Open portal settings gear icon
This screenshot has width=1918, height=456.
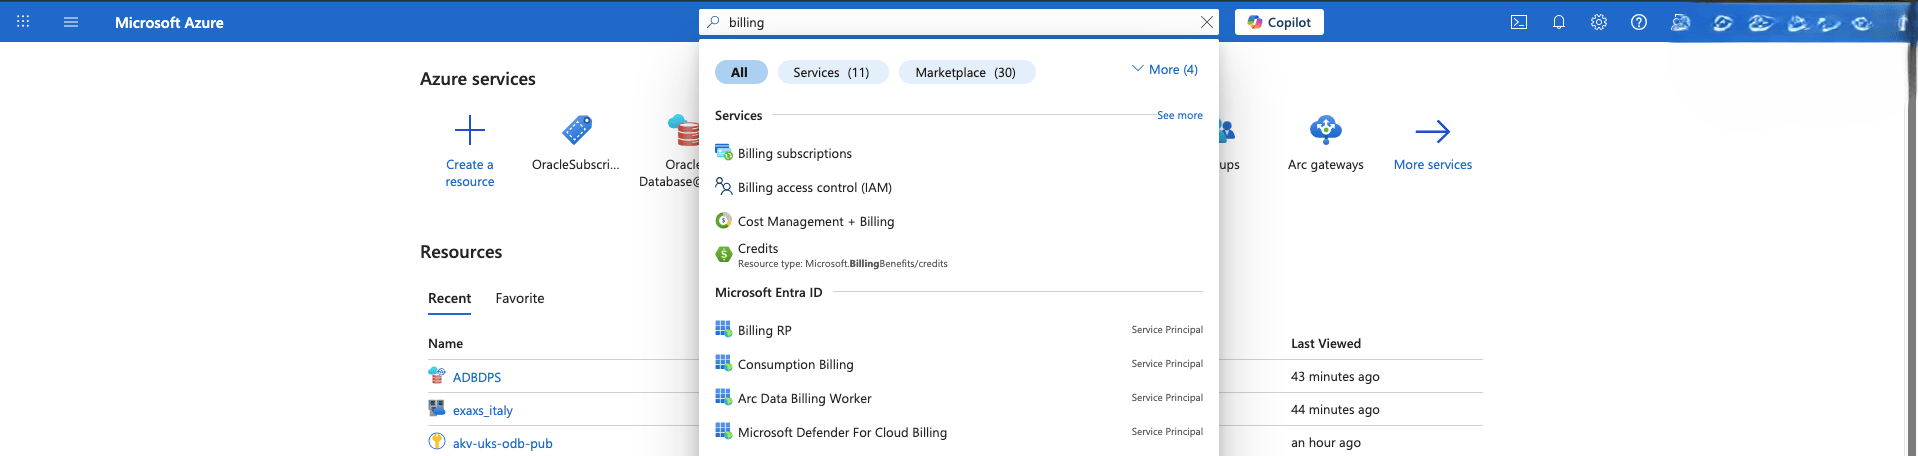[1598, 22]
